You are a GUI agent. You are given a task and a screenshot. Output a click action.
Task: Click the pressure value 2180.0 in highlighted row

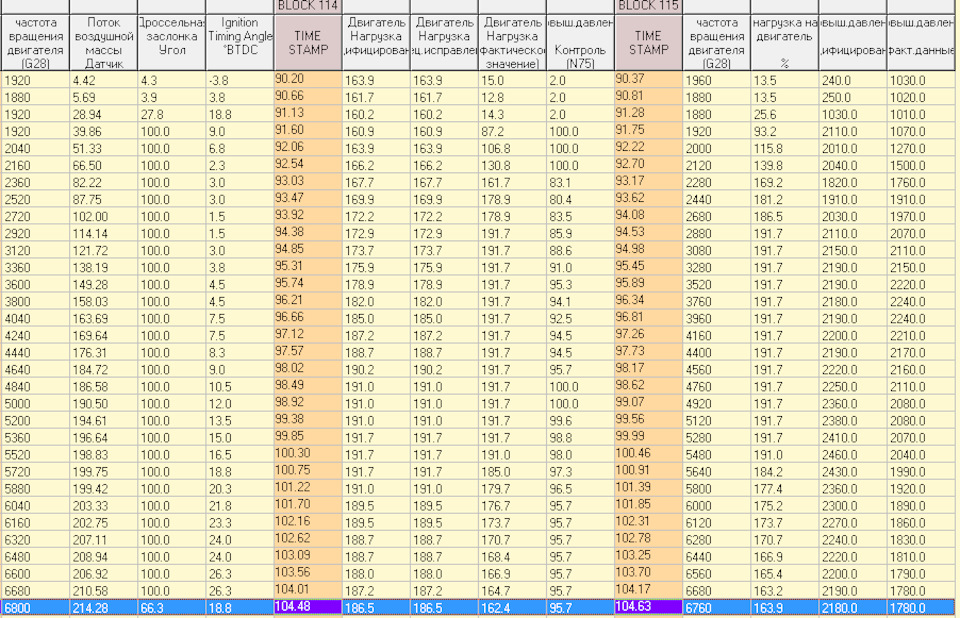(852, 608)
